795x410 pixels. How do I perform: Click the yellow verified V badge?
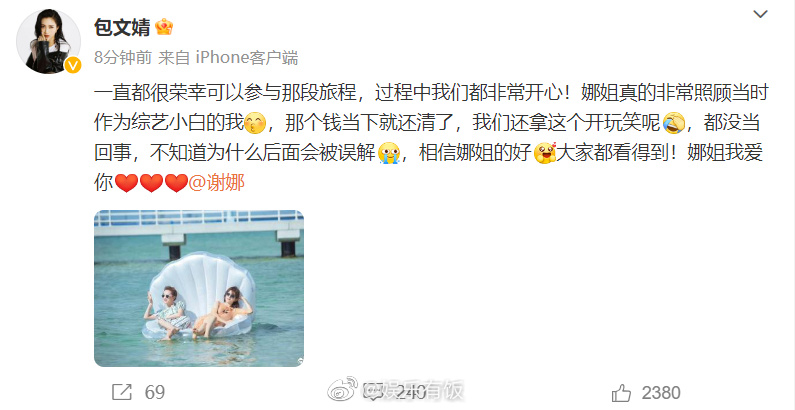(73, 65)
